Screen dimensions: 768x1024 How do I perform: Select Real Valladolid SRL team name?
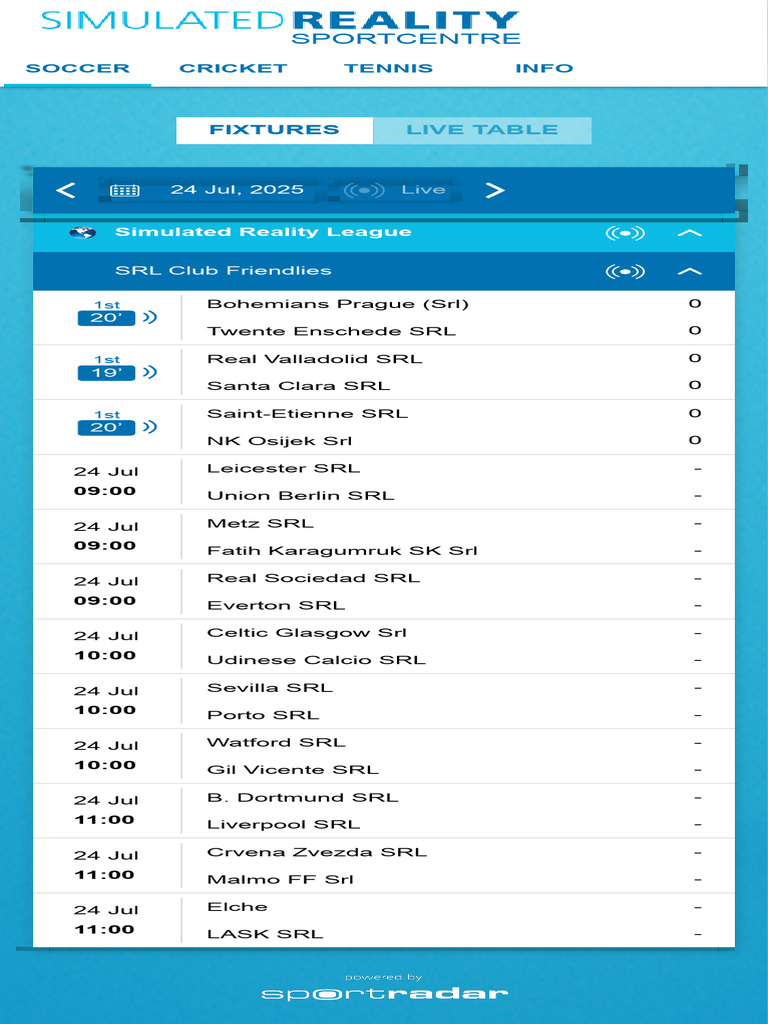(x=315, y=359)
